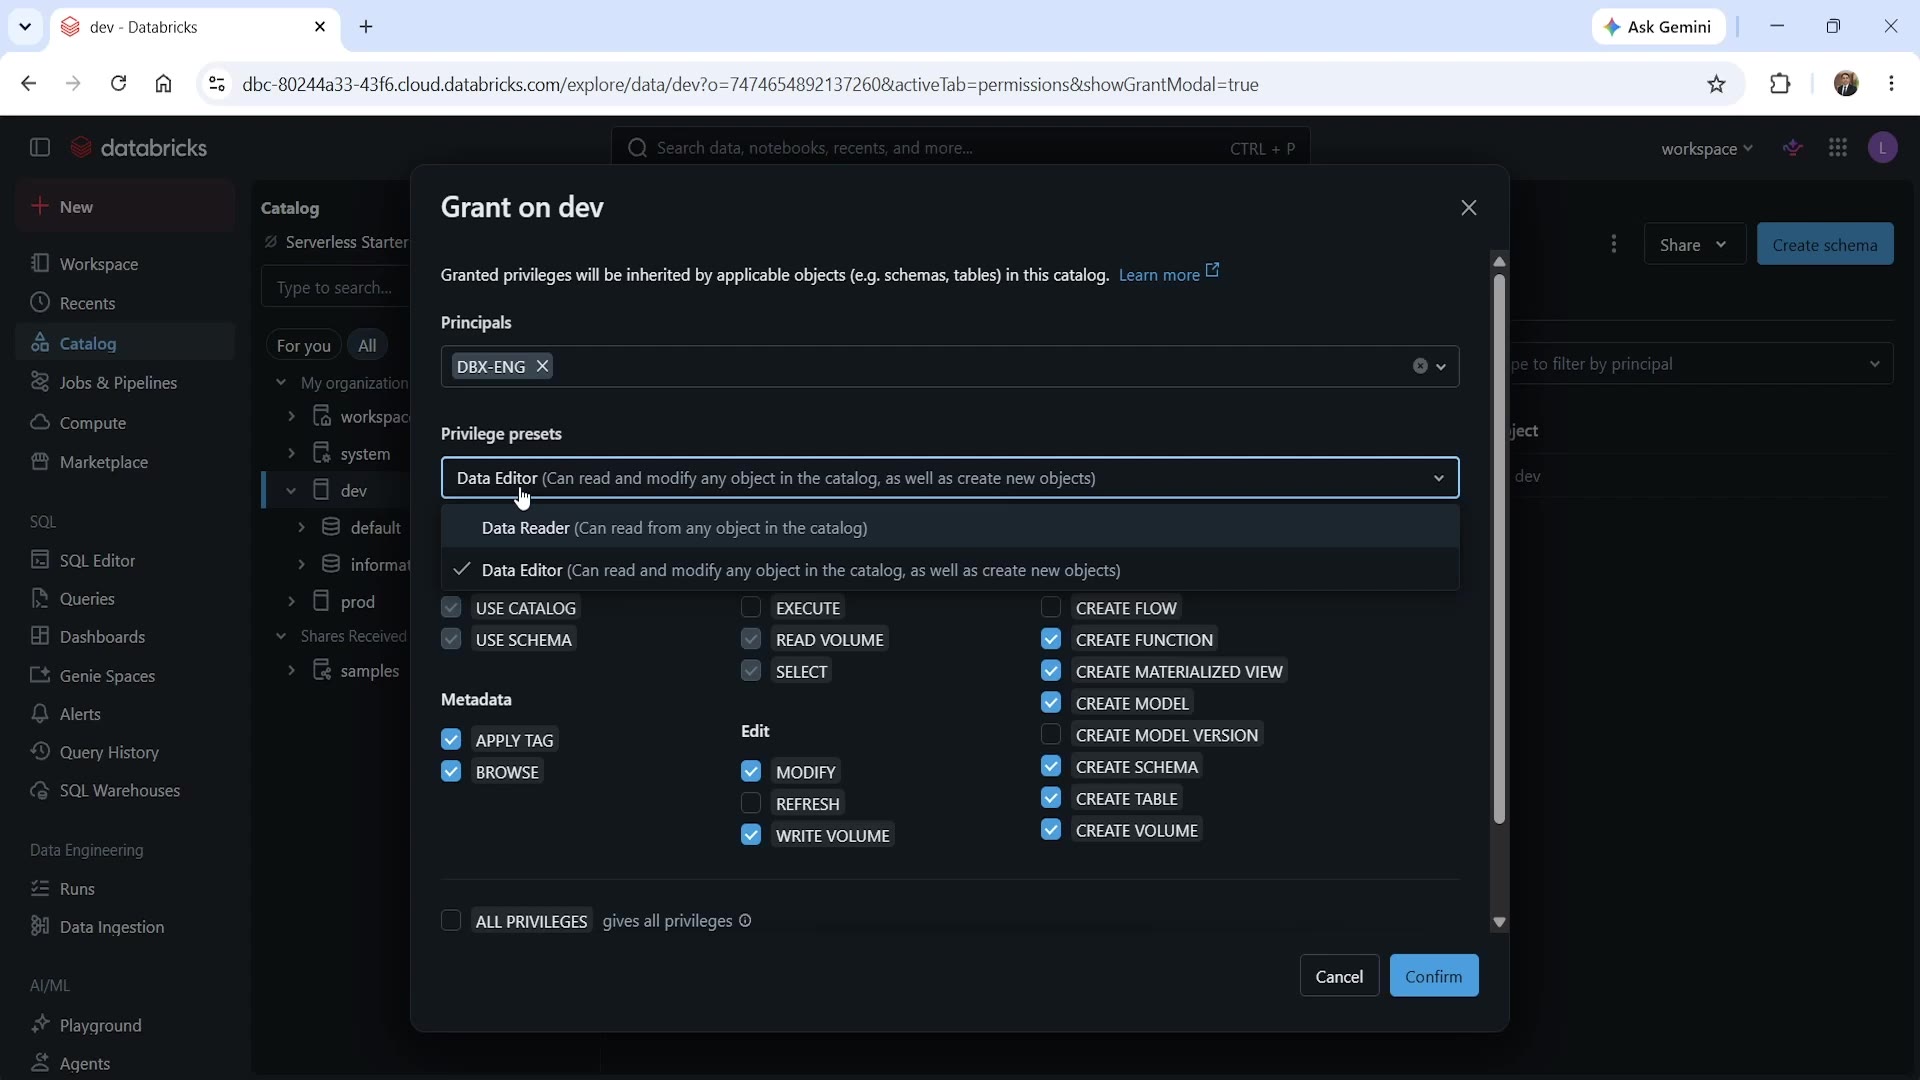1920x1080 pixels.
Task: Focus the top search data field
Action: tap(960, 148)
